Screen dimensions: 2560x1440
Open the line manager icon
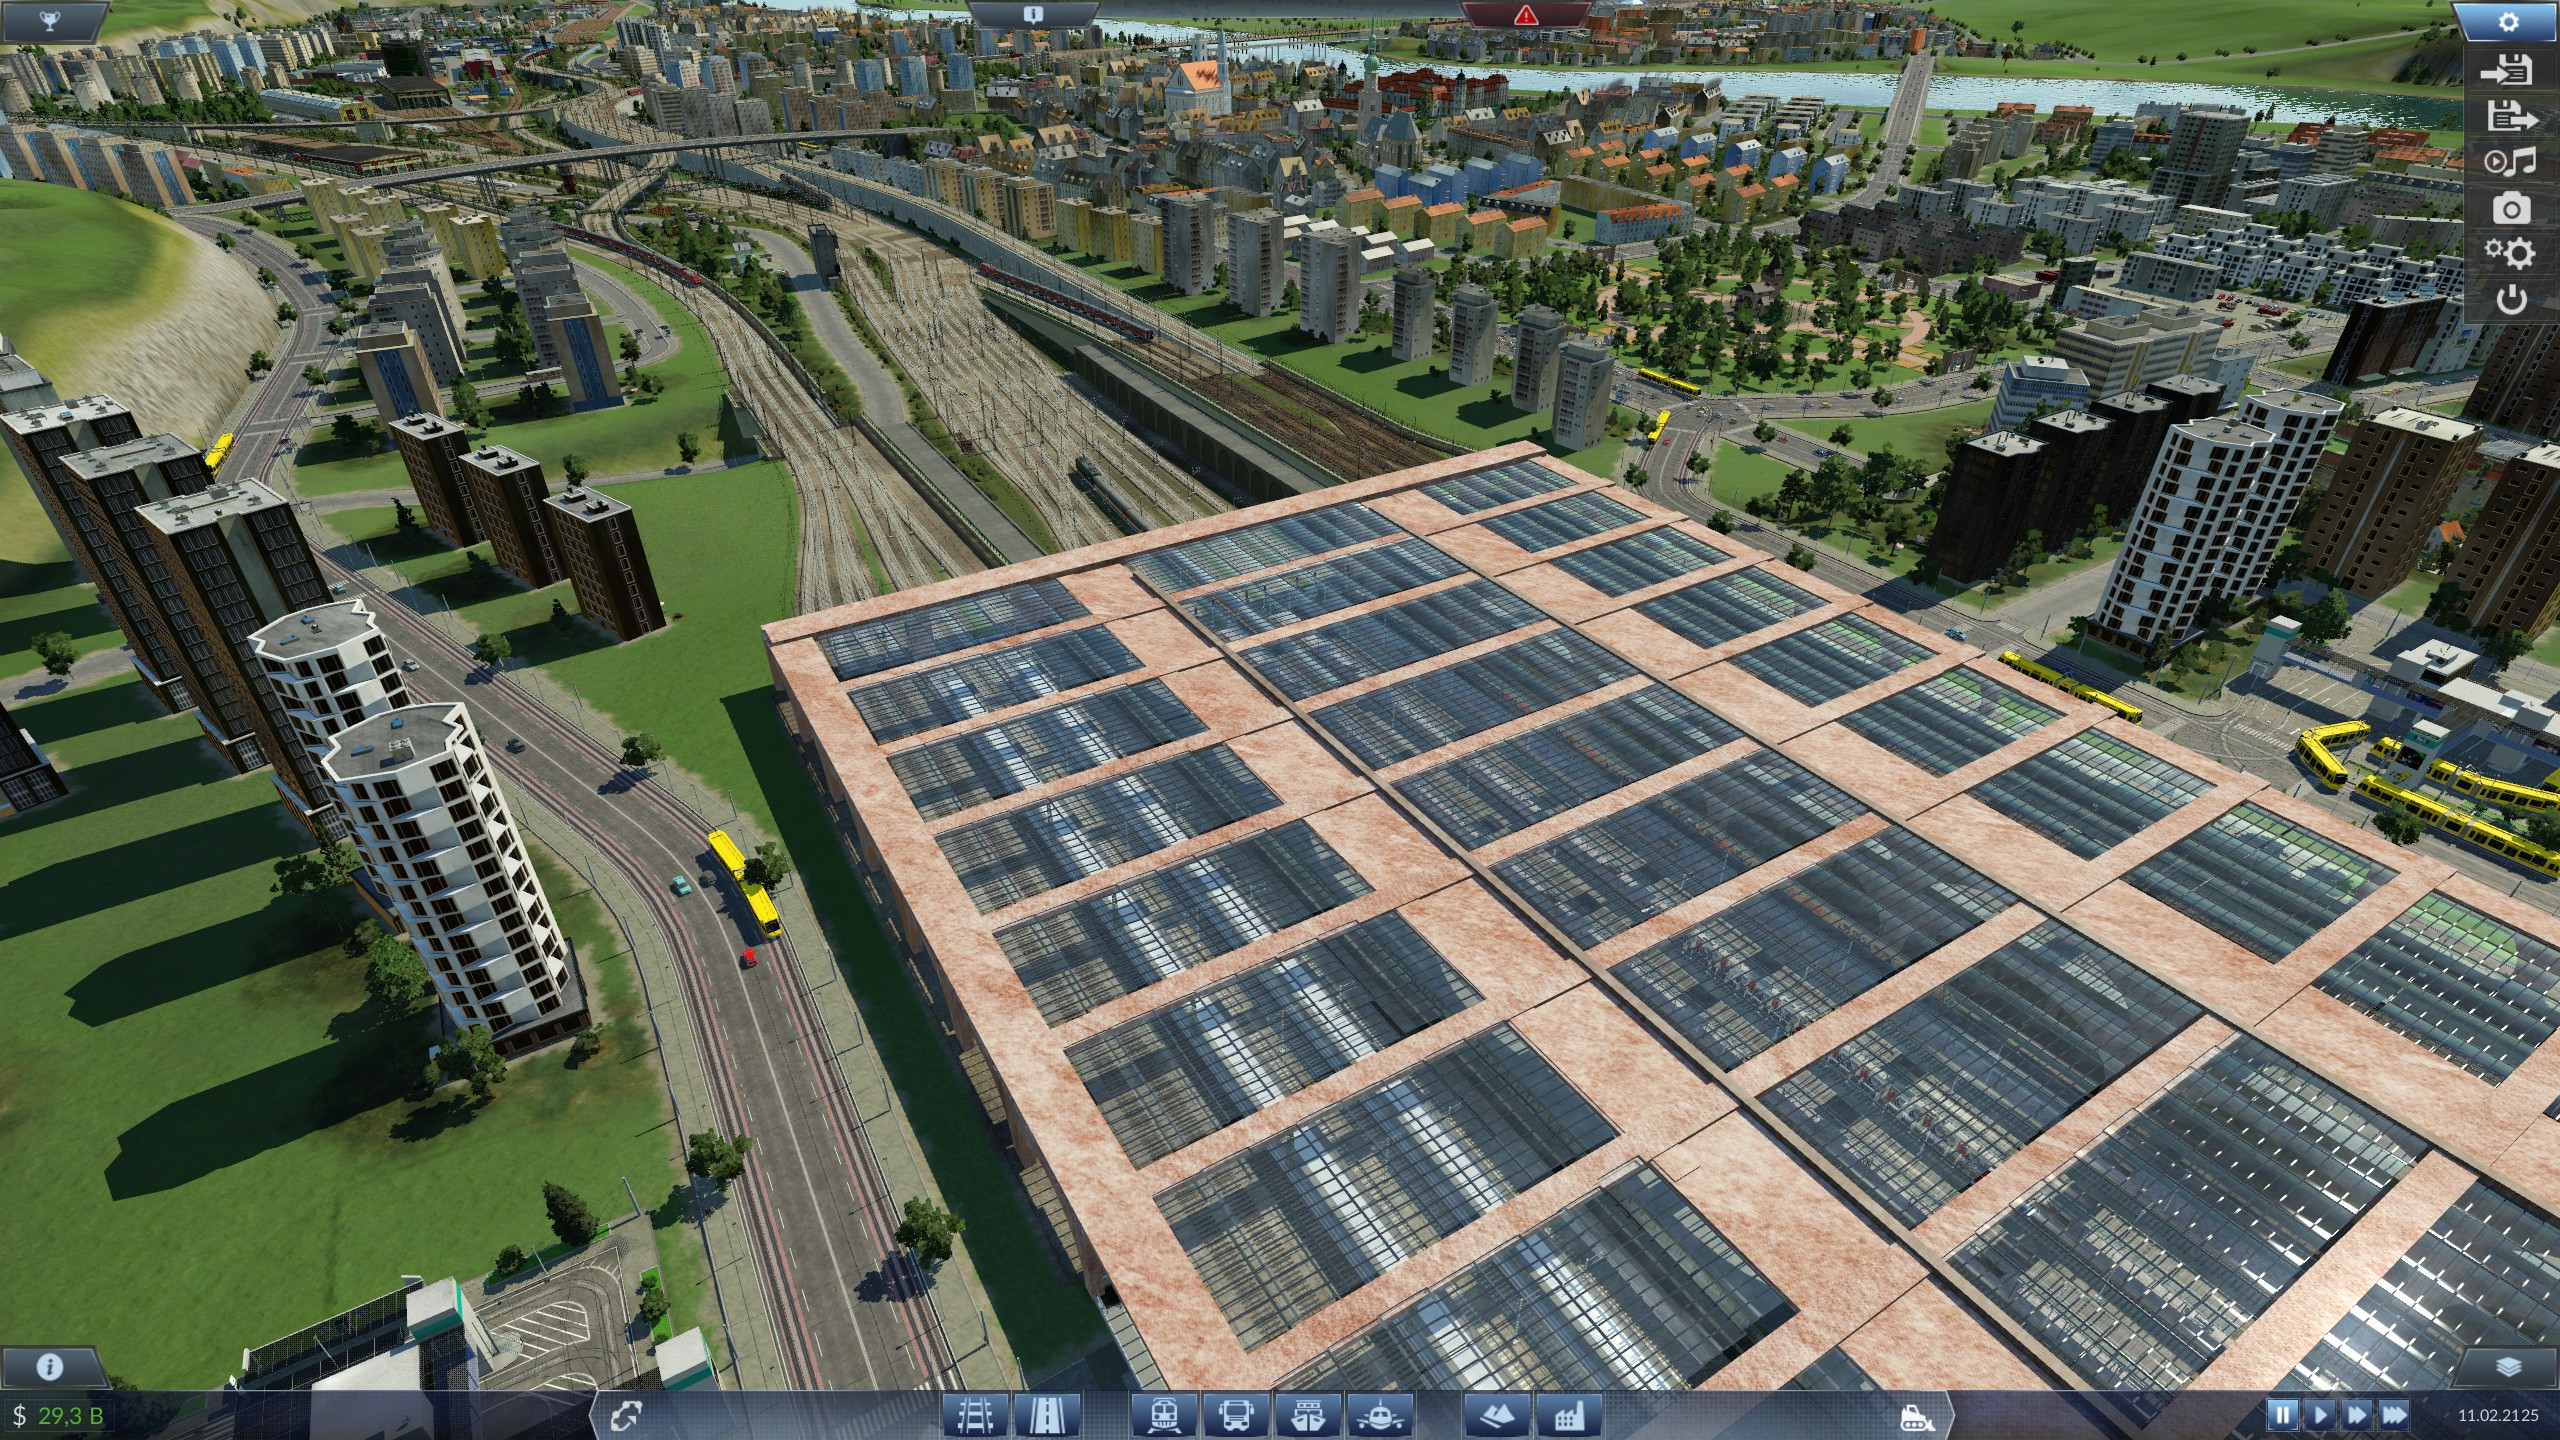(626, 1416)
